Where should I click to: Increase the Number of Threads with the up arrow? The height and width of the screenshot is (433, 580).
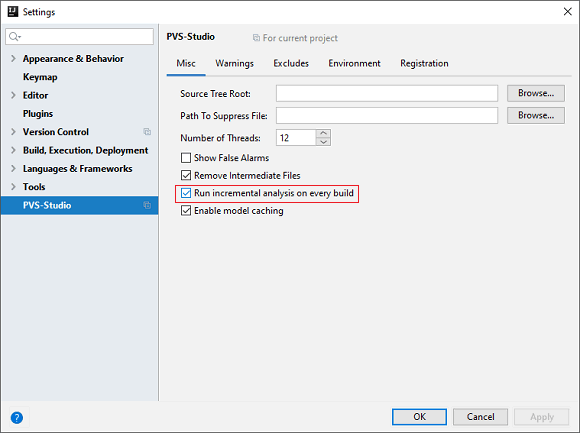point(323,133)
